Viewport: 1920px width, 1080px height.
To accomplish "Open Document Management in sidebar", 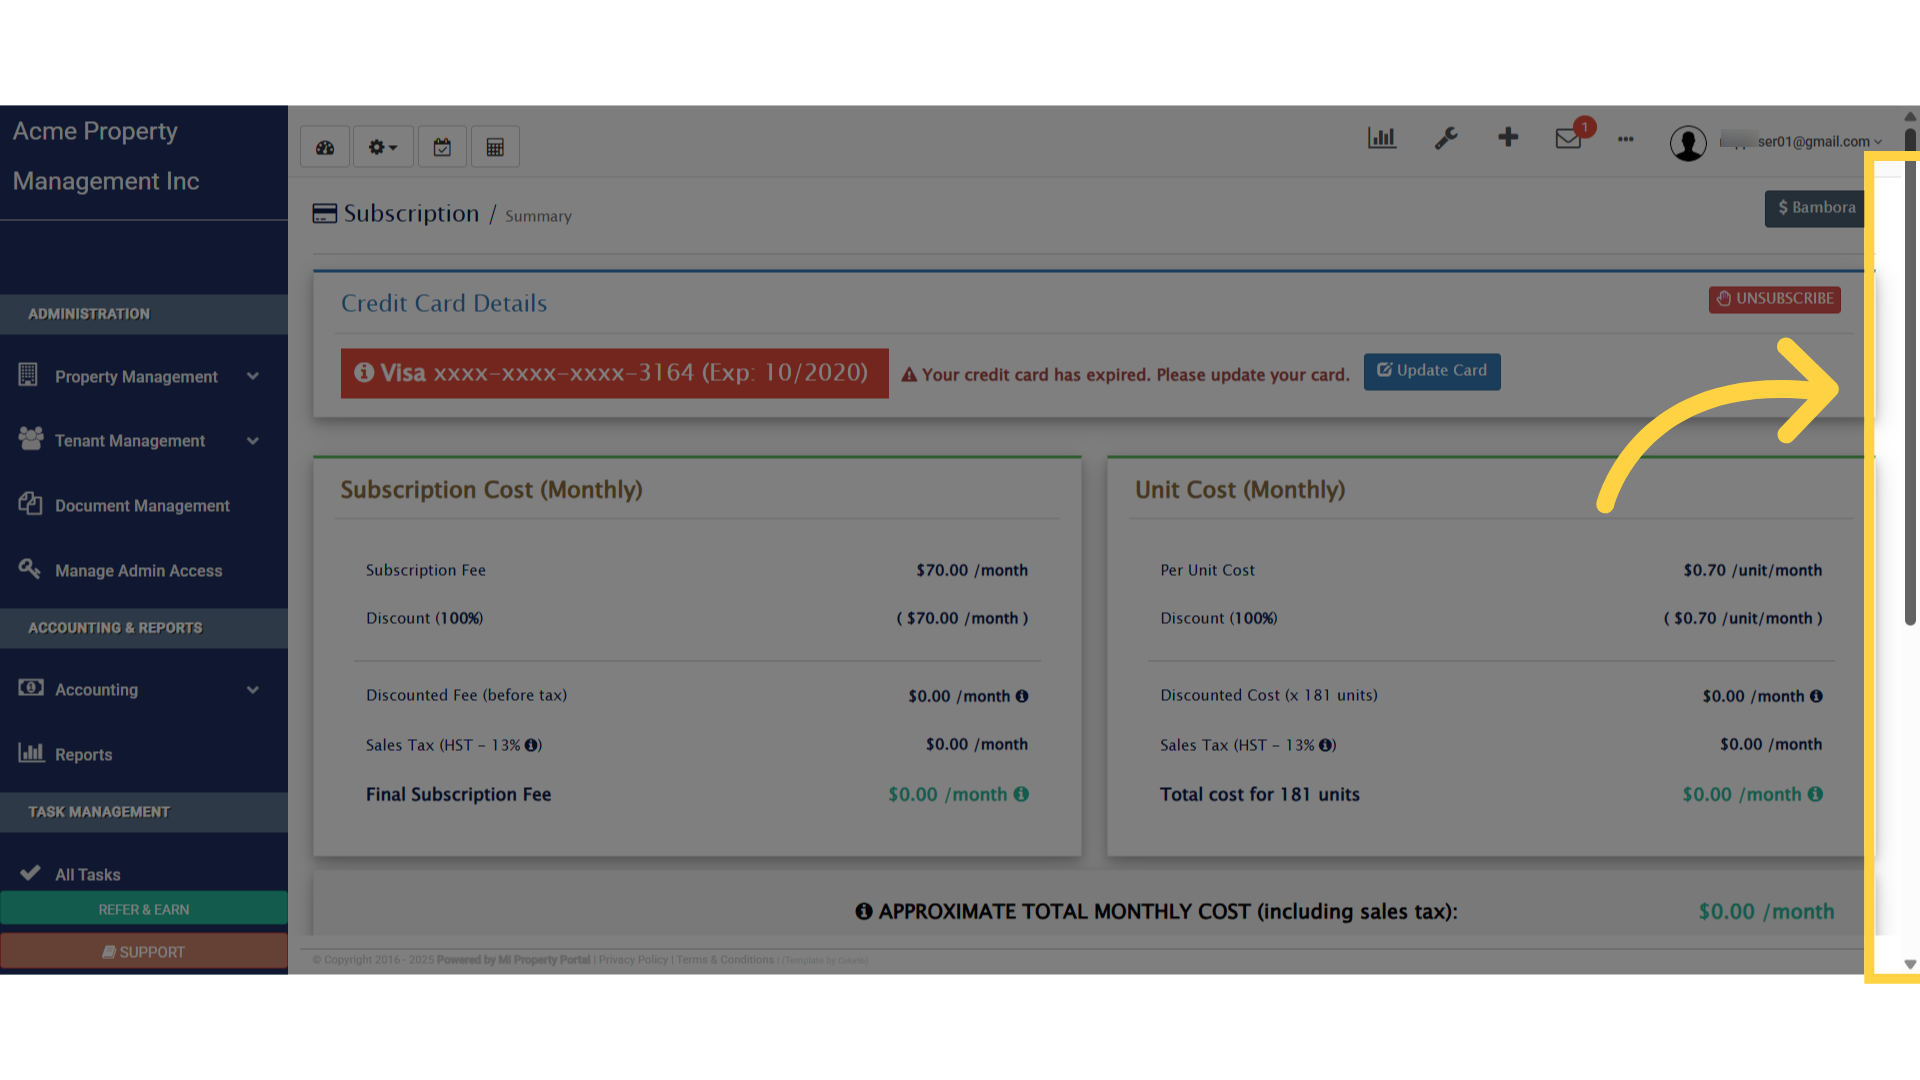I will (x=141, y=506).
